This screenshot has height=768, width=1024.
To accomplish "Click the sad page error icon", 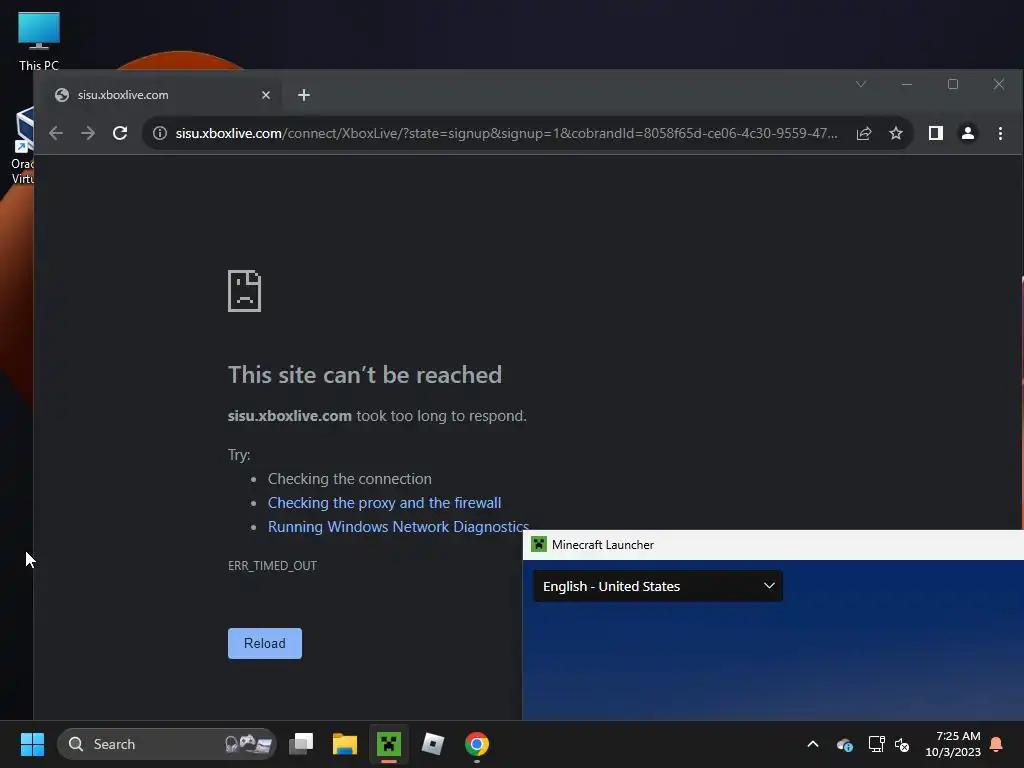I will pyautogui.click(x=244, y=291).
